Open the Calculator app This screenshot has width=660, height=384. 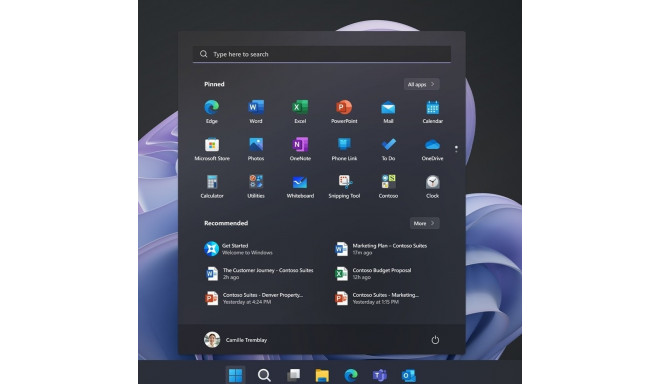click(212, 186)
